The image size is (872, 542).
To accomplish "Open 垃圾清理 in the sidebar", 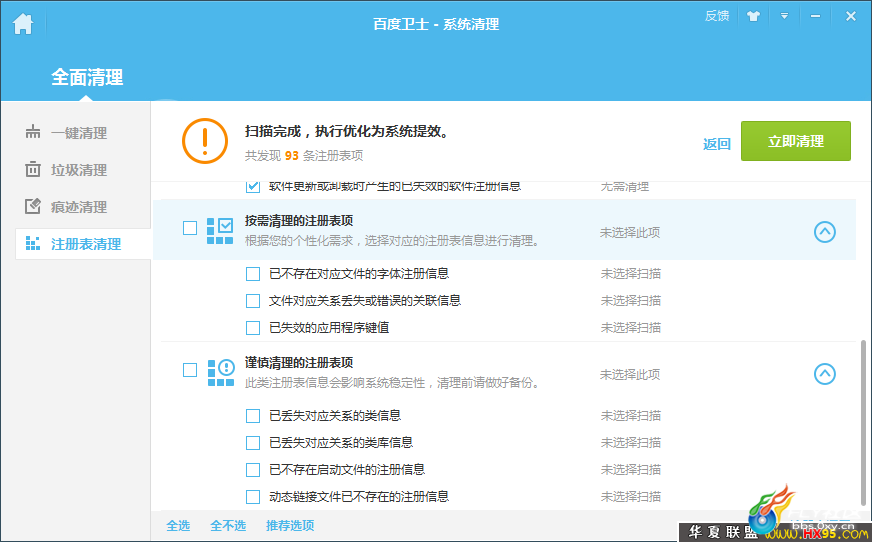I will (x=78, y=170).
